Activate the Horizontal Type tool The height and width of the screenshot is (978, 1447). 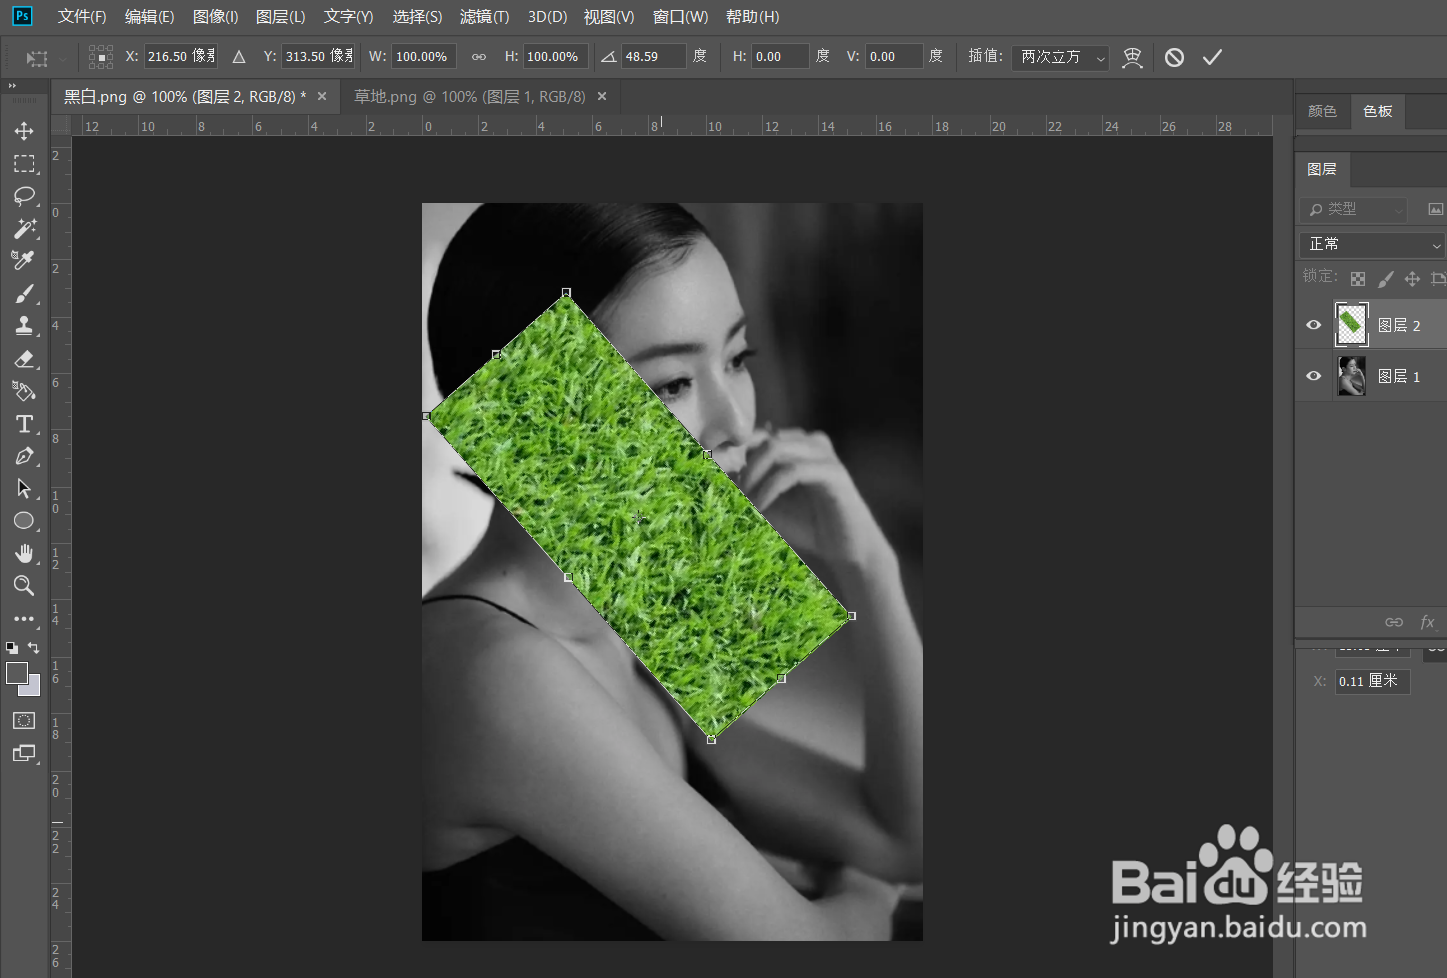point(25,424)
